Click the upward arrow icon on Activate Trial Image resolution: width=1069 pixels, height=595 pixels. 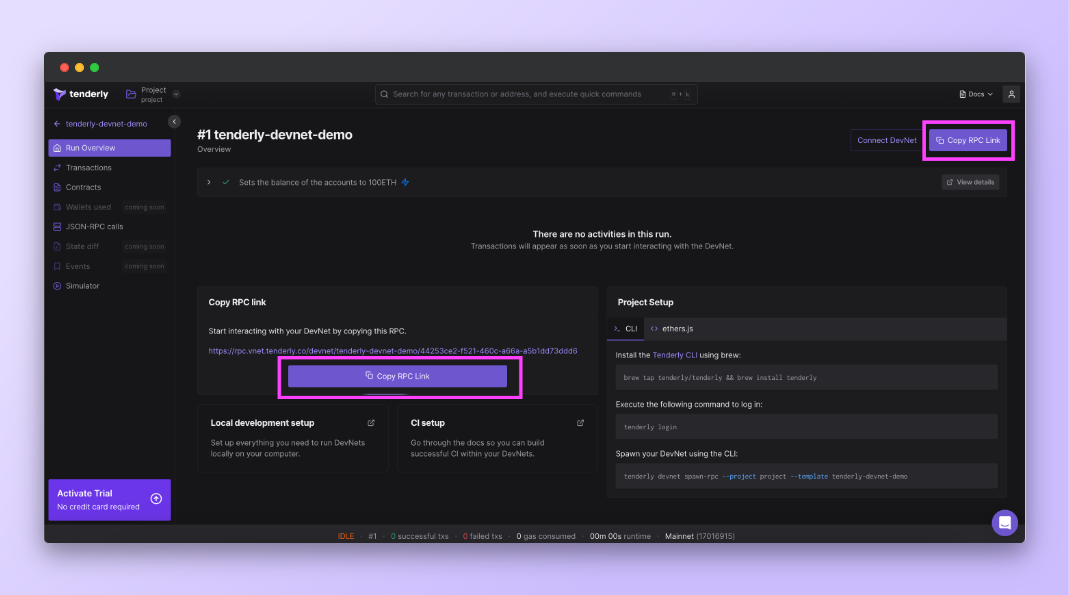156,498
